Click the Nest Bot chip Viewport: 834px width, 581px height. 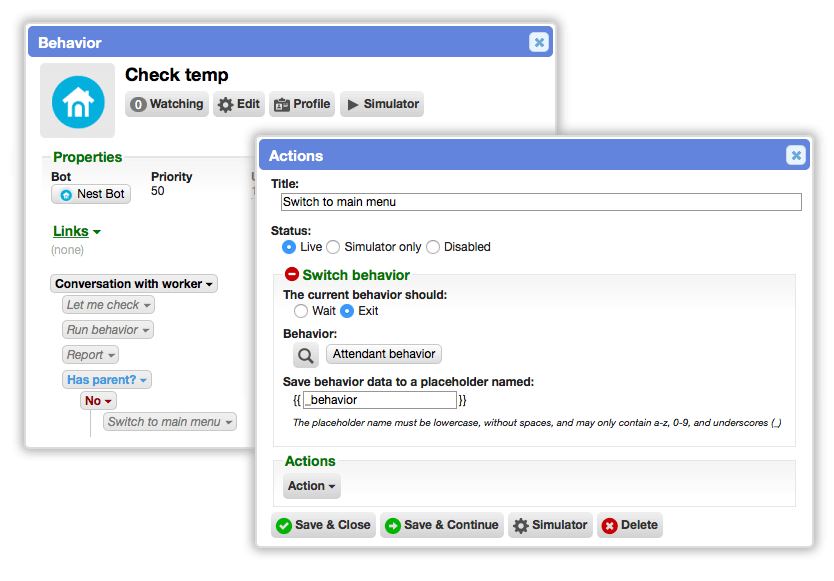(x=91, y=194)
